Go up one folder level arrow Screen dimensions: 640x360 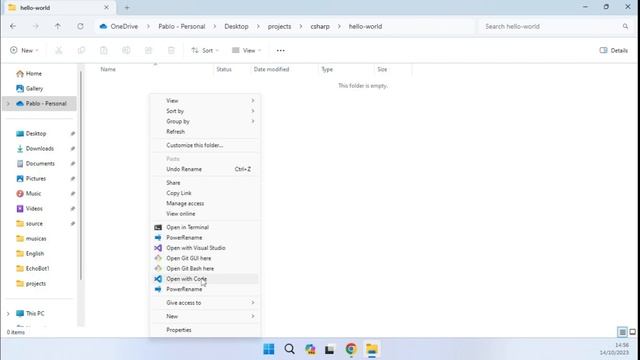coord(58,26)
